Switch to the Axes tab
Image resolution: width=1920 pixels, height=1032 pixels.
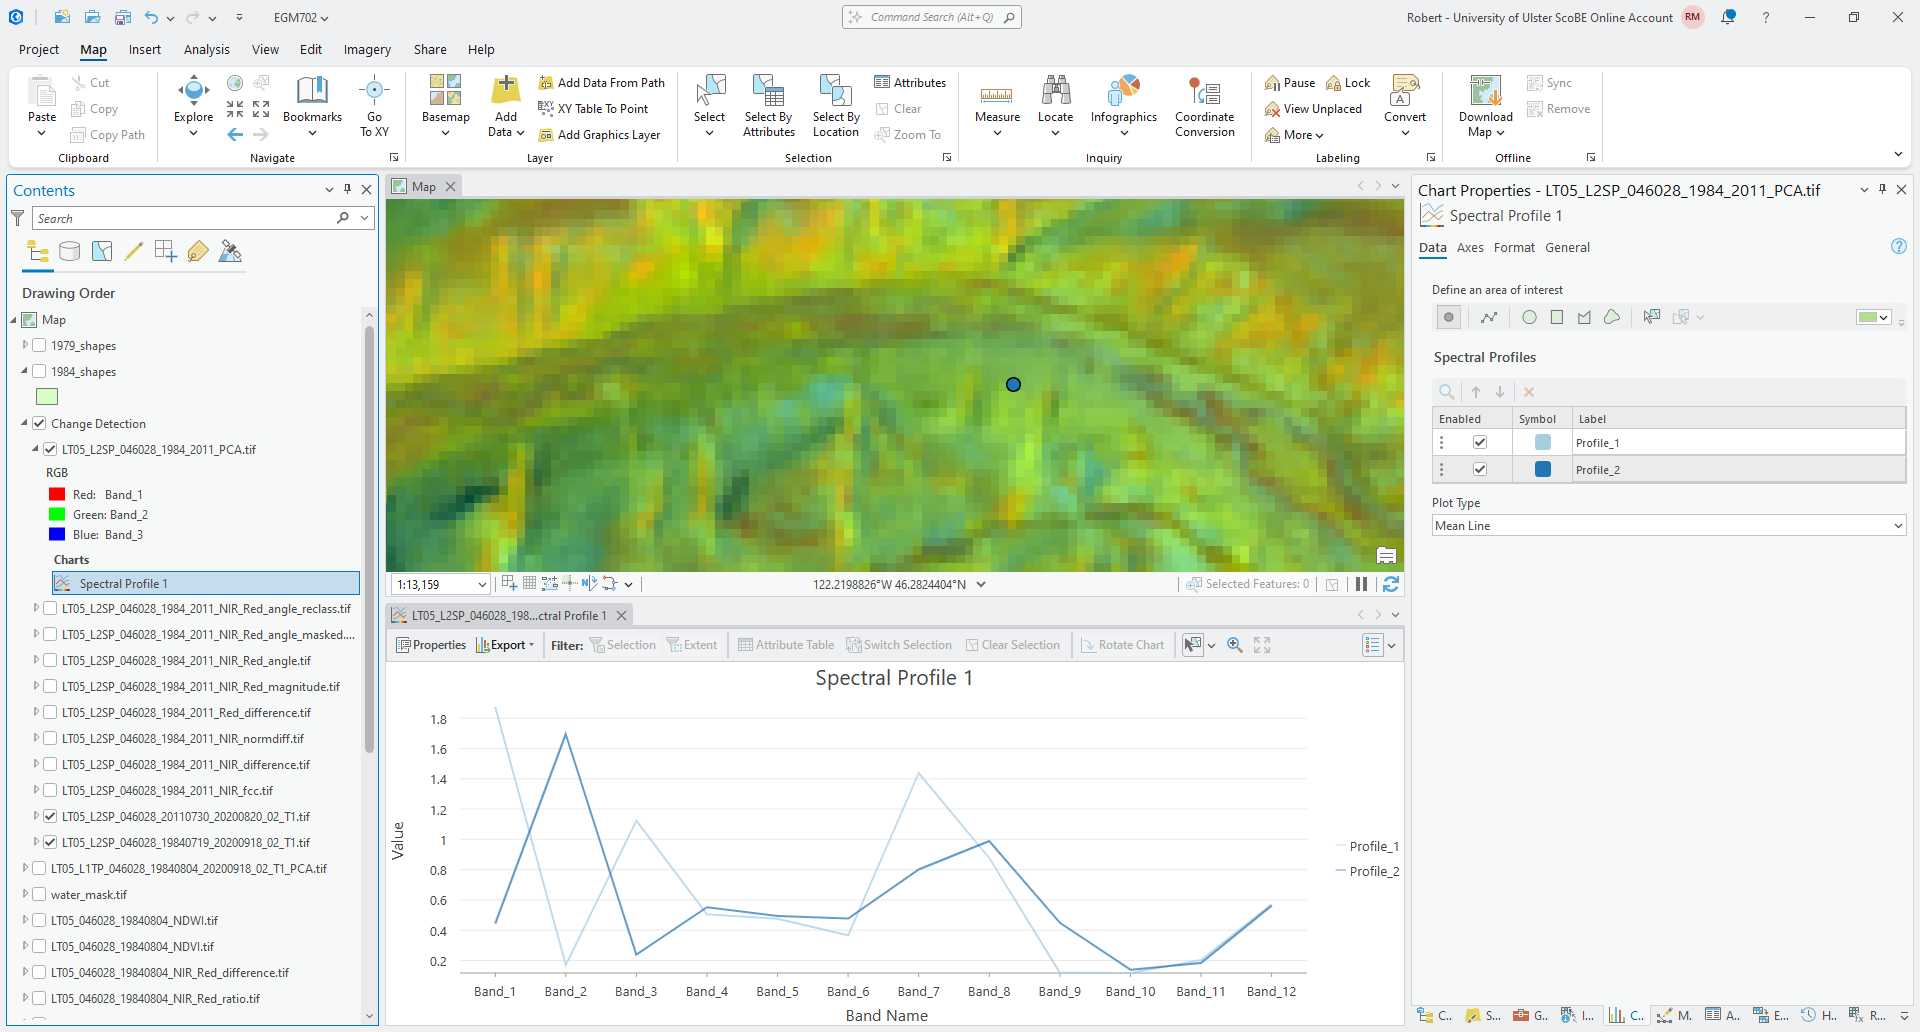tap(1469, 248)
